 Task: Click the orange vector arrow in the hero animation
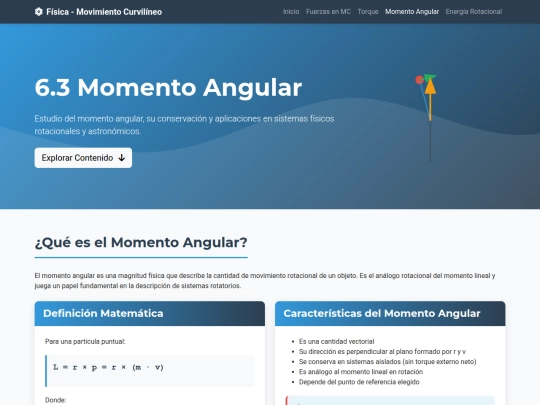pos(430,100)
